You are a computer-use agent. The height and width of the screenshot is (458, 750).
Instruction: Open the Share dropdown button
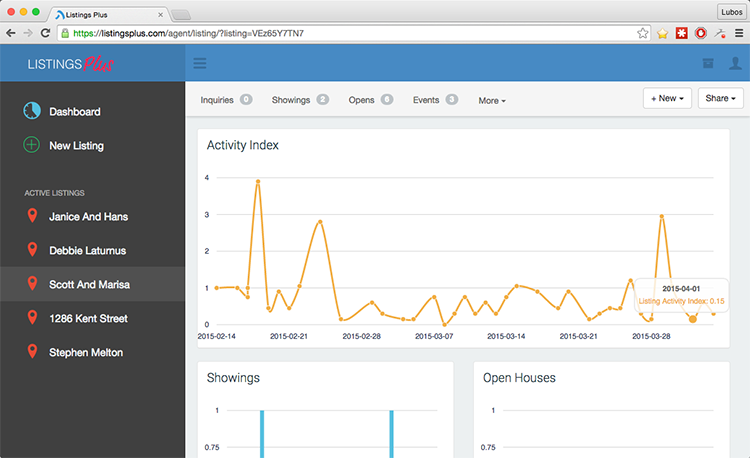(720, 98)
